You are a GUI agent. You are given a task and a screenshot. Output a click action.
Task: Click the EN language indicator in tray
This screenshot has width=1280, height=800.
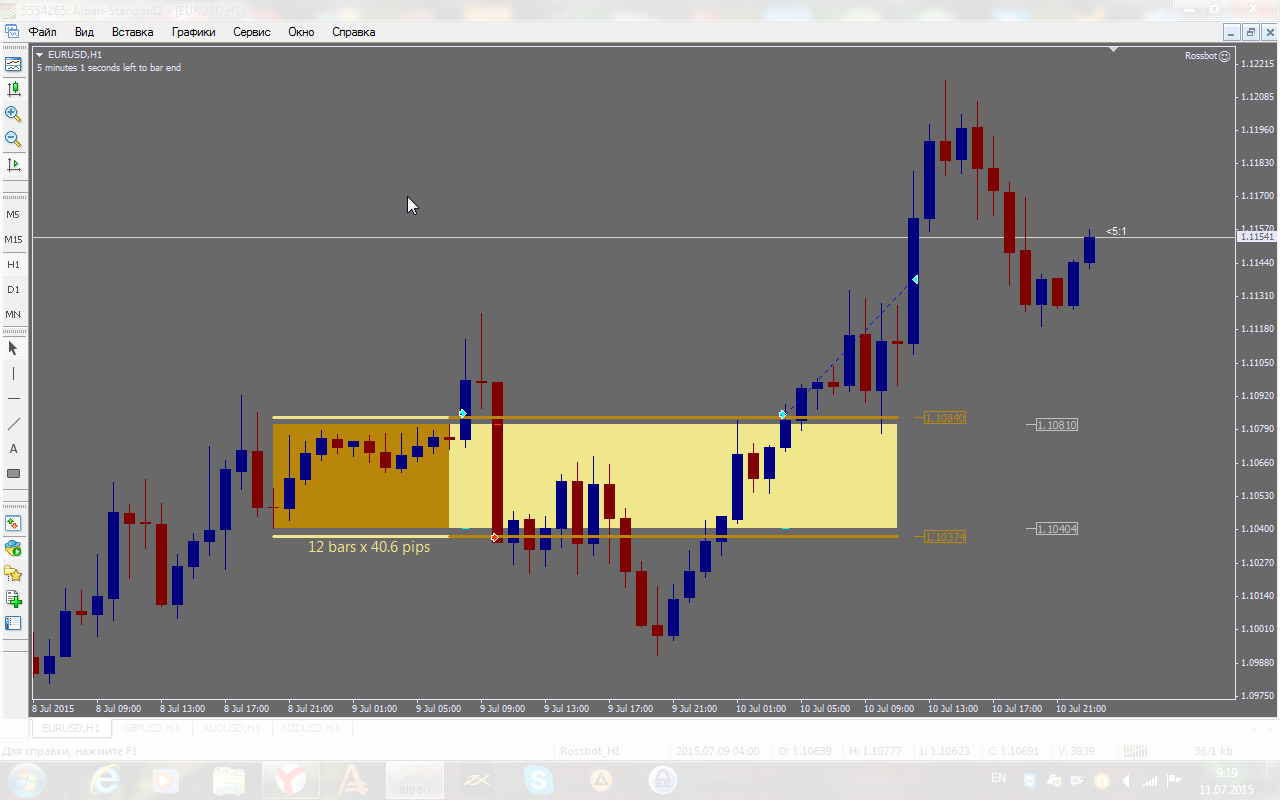coord(998,779)
